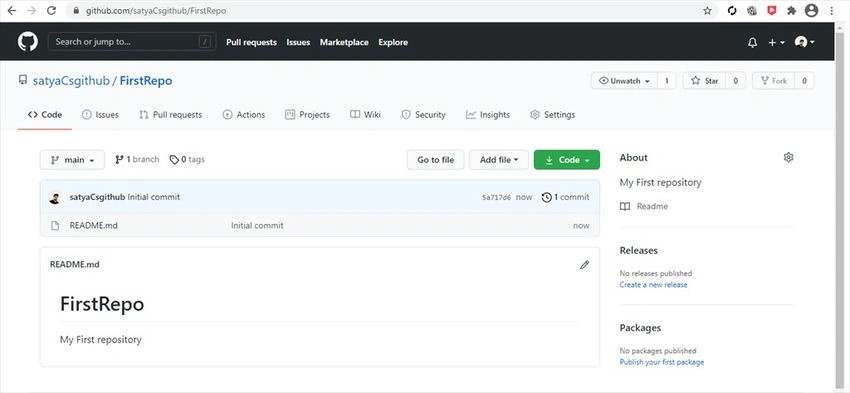850x393 pixels.
Task: Go to Marketplace in header
Action: click(344, 42)
